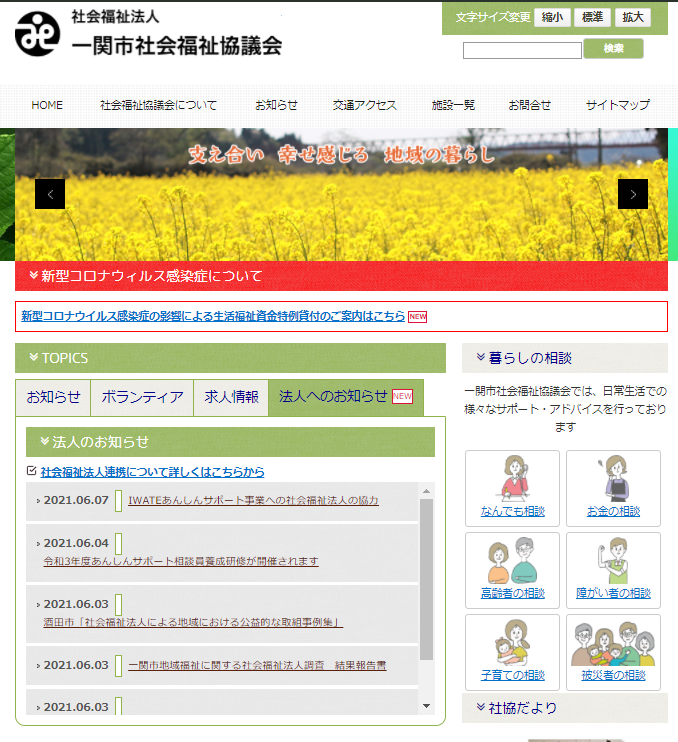The height and width of the screenshot is (742, 678).
Task: Click the 社協だより section header
Action: [565, 708]
